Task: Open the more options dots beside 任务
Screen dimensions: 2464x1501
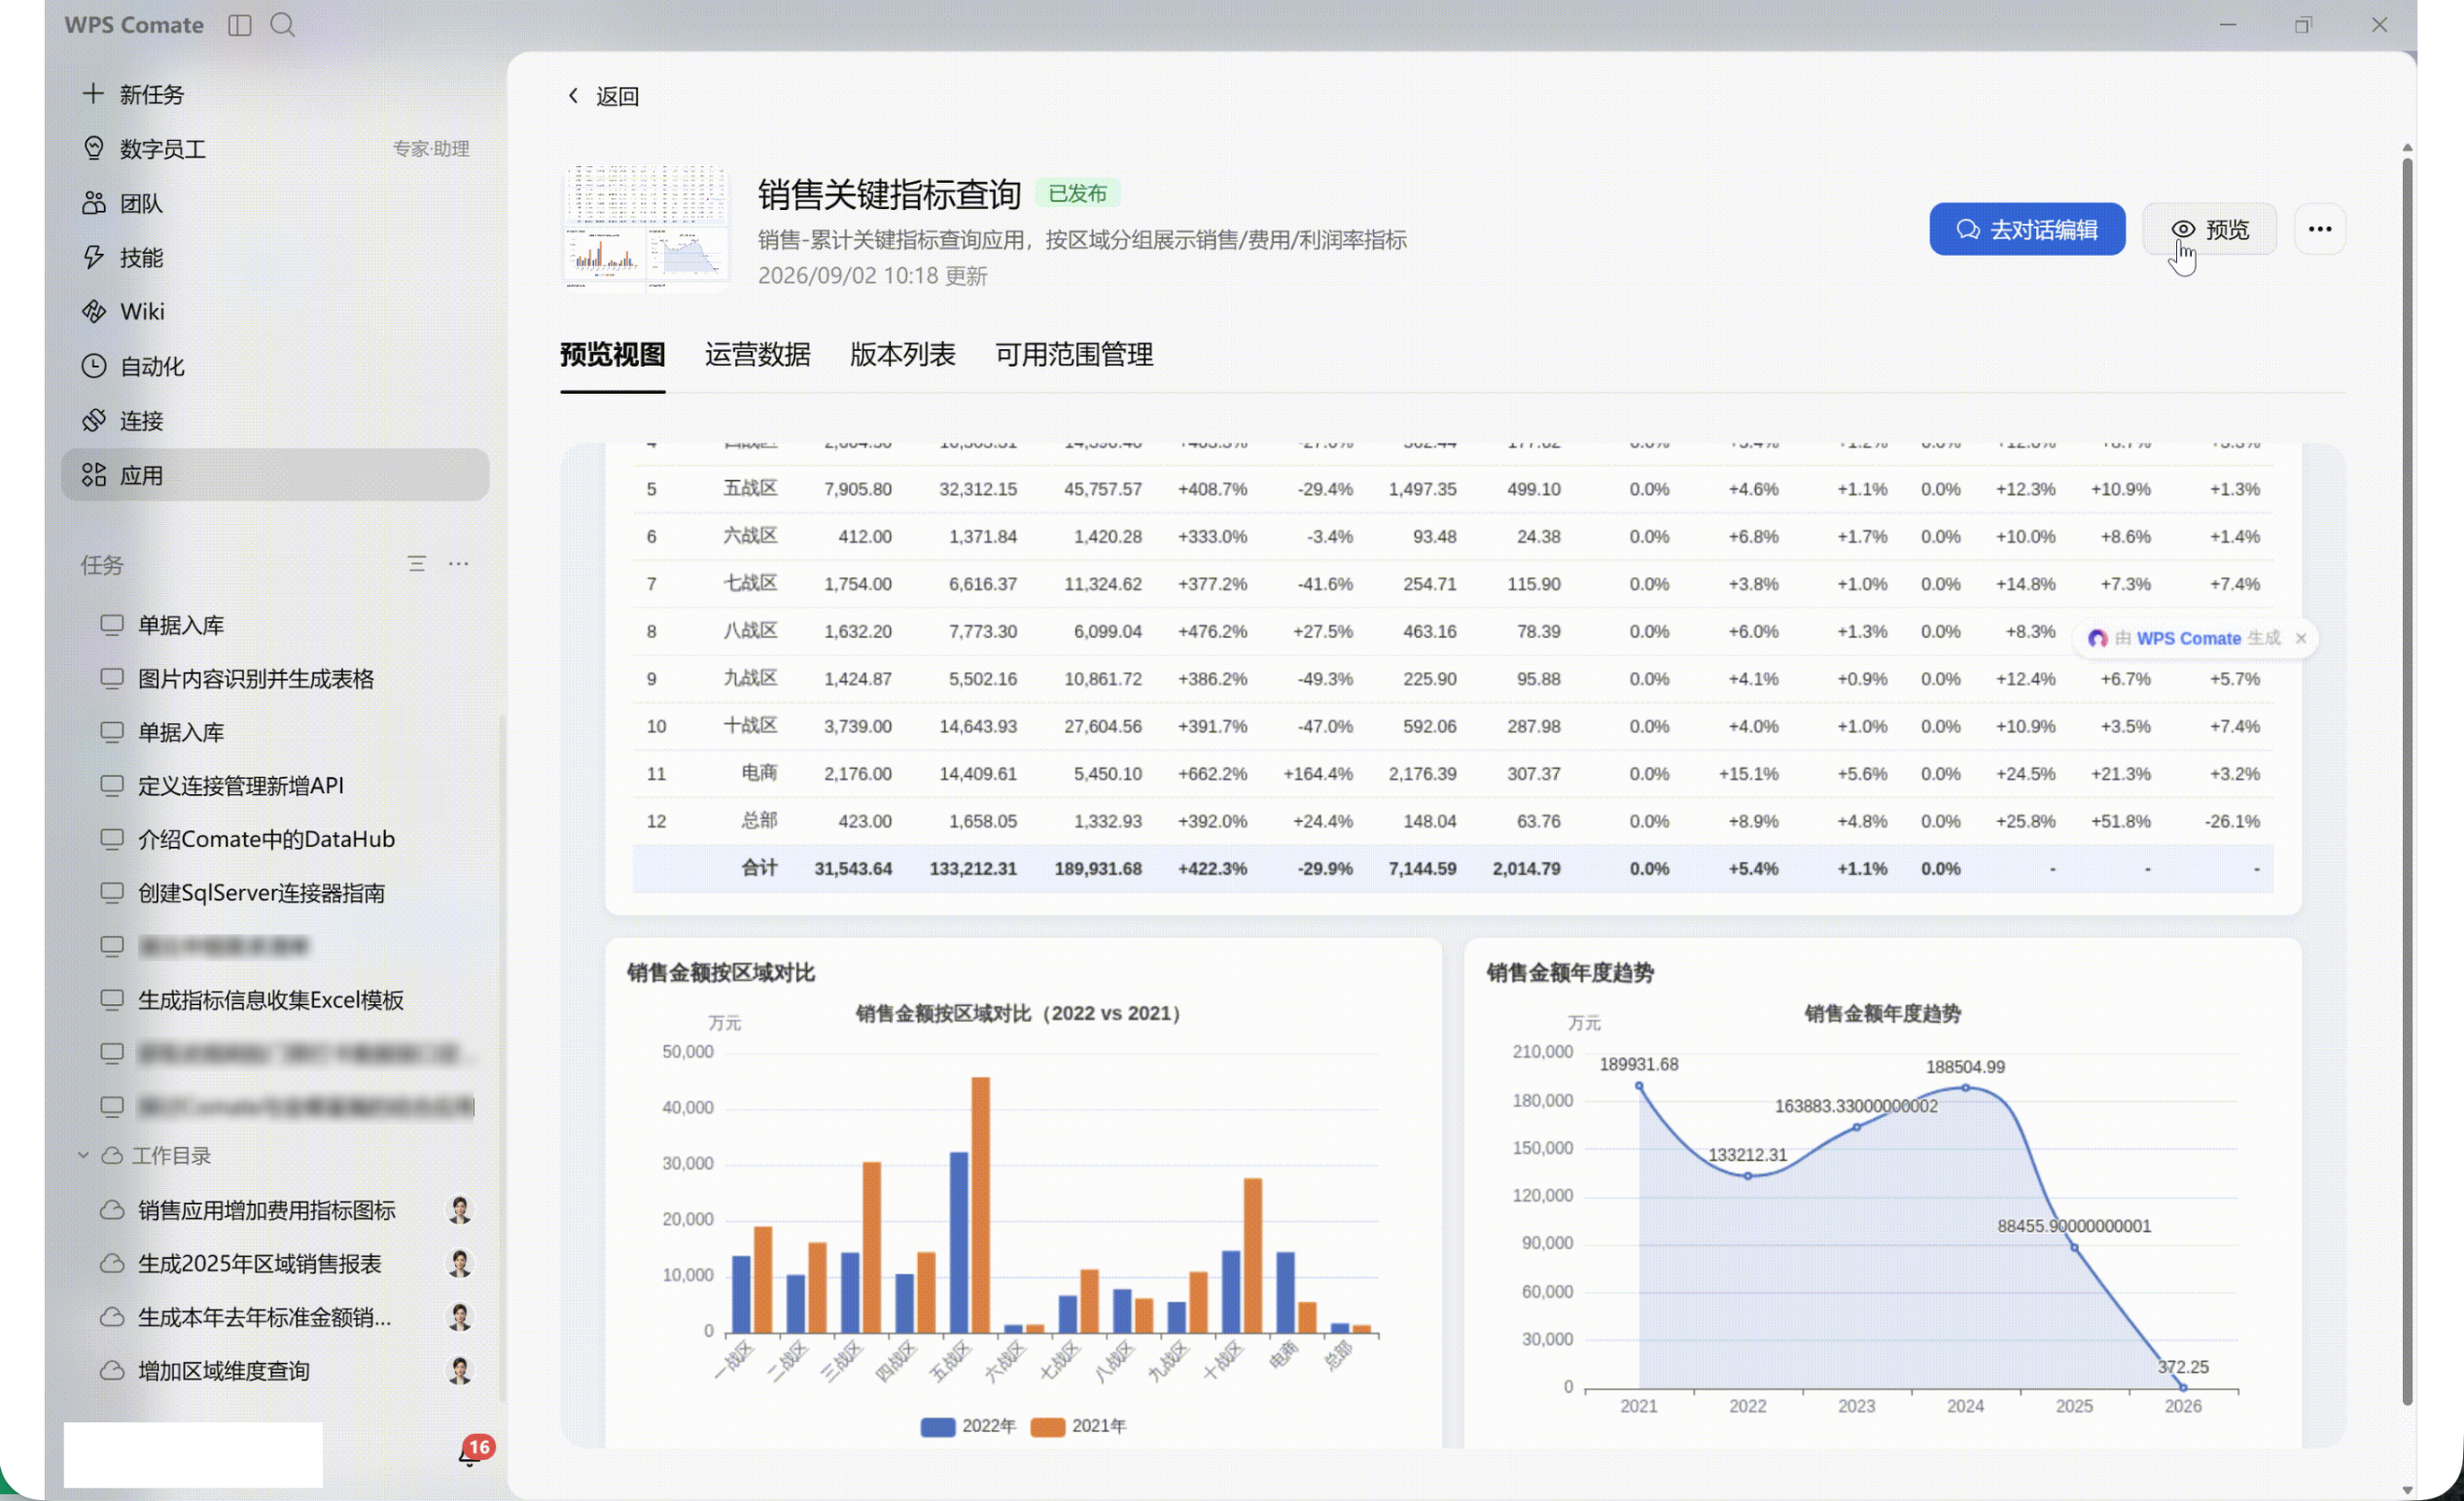Action: (x=458, y=564)
